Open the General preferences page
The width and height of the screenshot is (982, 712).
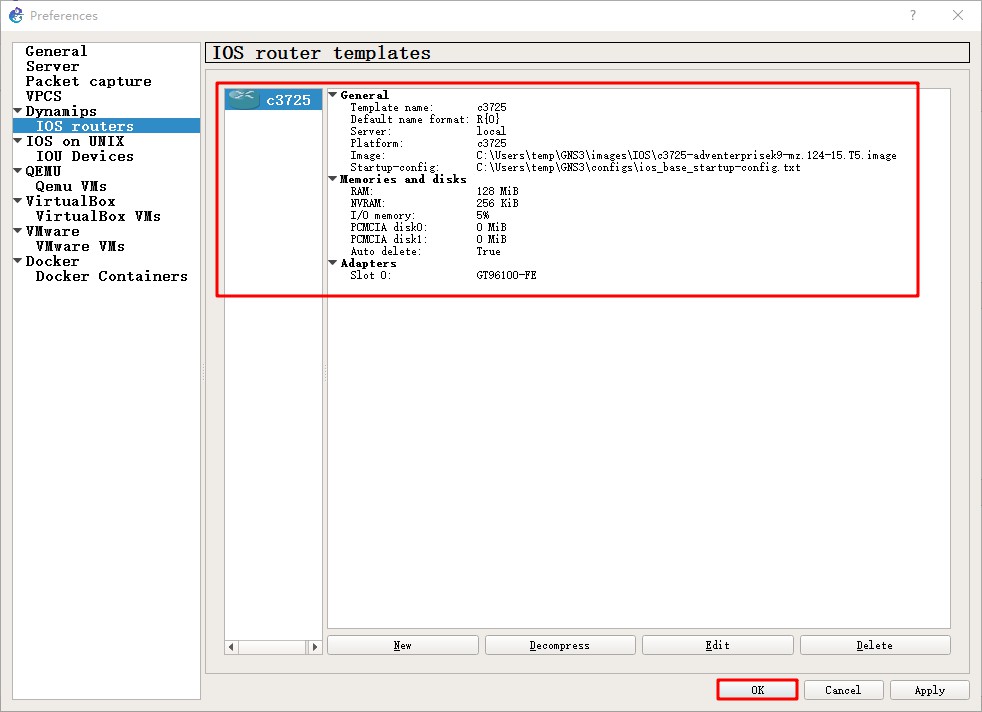pyautogui.click(x=56, y=51)
